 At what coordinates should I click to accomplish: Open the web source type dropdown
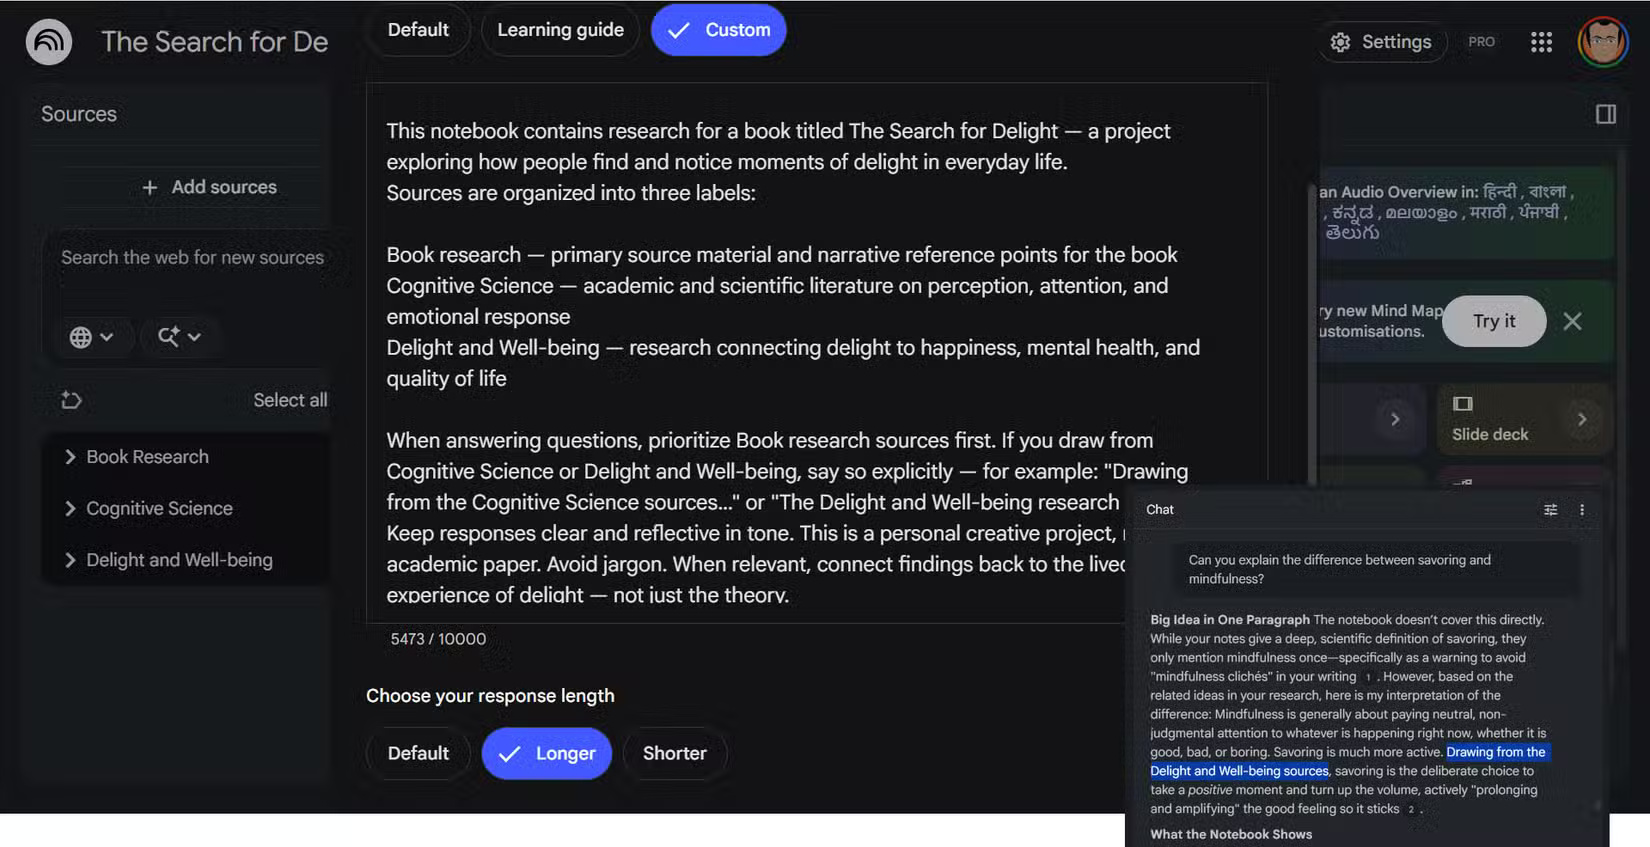click(91, 337)
